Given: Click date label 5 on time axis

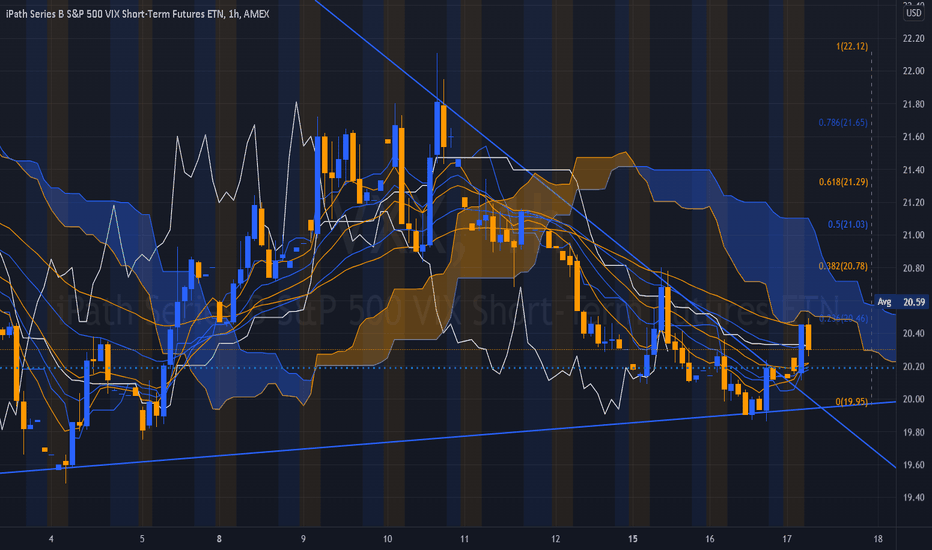Looking at the screenshot, I should 141,539.
